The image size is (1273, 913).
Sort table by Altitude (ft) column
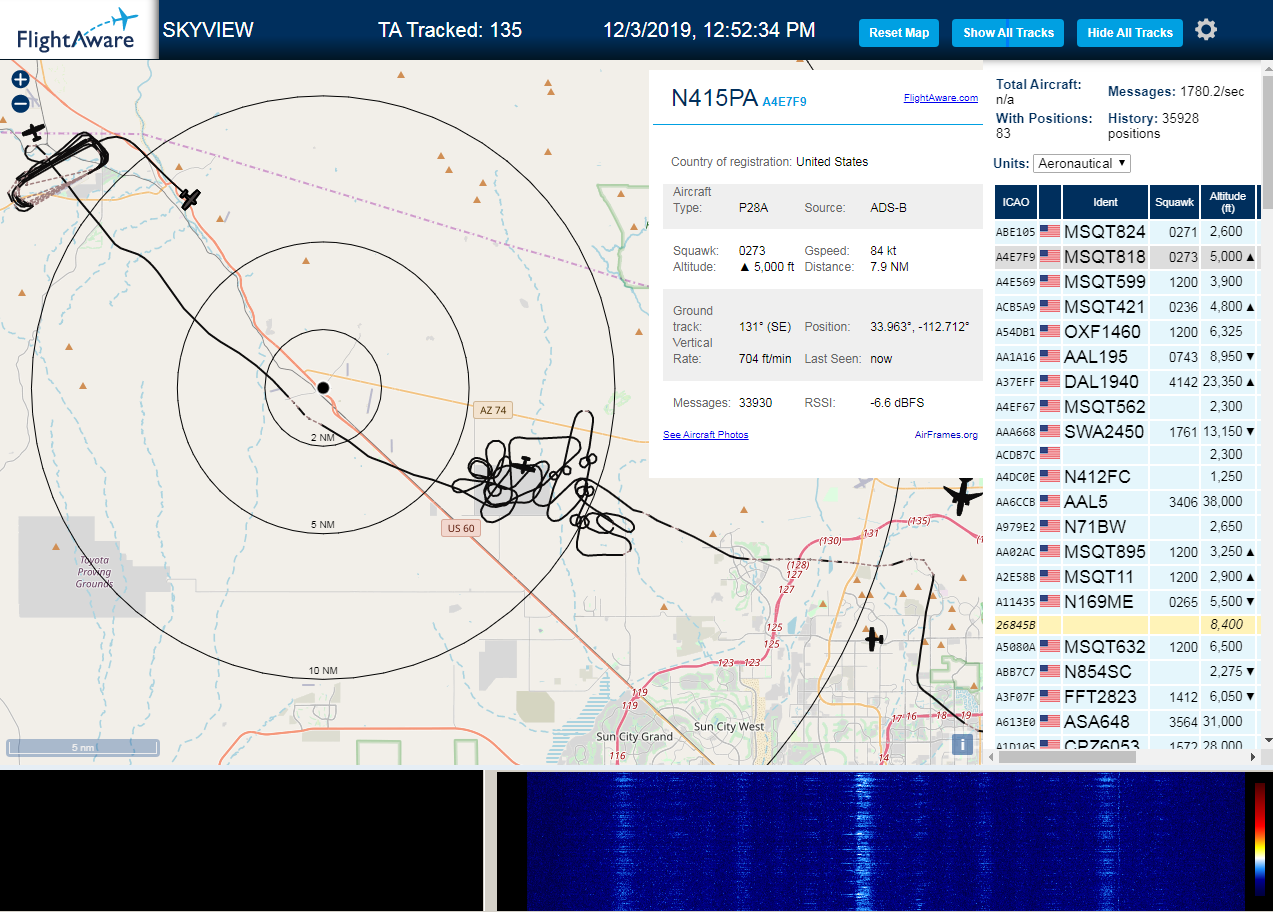pos(1228,202)
